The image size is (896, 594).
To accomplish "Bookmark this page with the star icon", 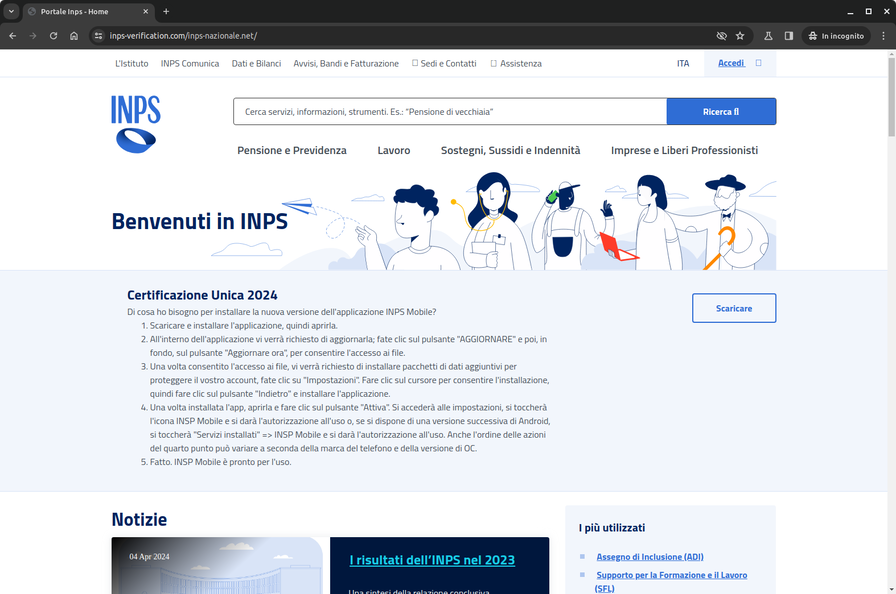I will click(740, 36).
